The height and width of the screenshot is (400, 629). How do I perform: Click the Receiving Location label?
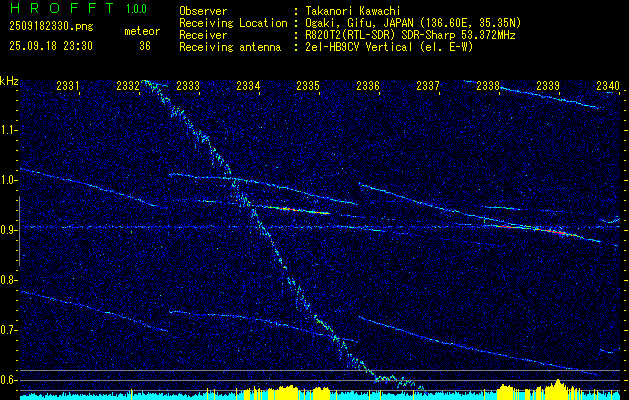pyautogui.click(x=233, y=23)
